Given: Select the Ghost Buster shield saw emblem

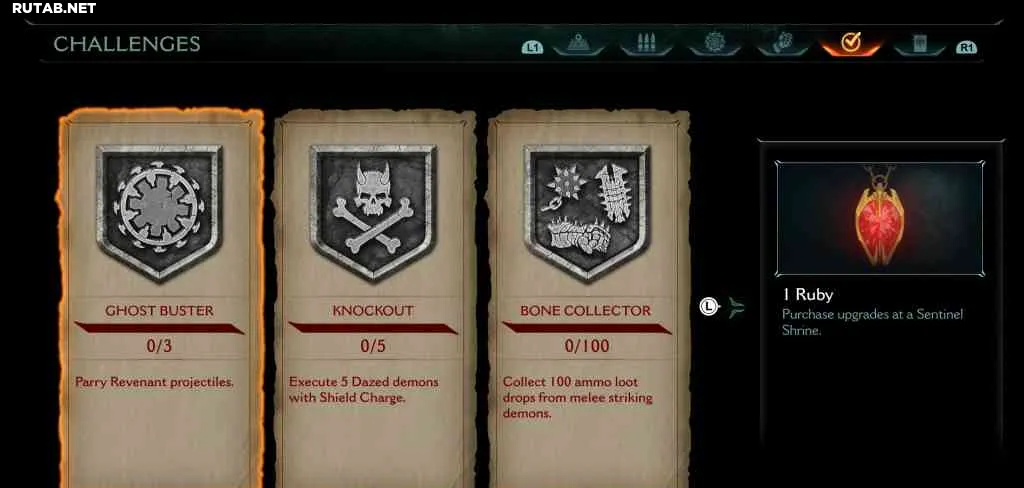Looking at the screenshot, I should click(x=159, y=210).
